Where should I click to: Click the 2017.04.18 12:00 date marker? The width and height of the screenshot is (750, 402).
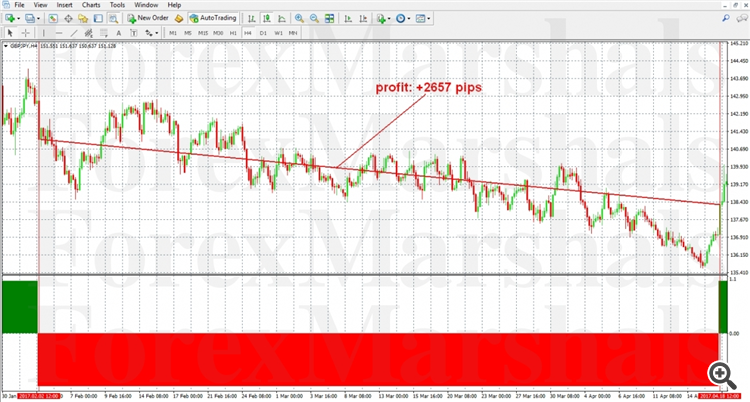pos(720,396)
